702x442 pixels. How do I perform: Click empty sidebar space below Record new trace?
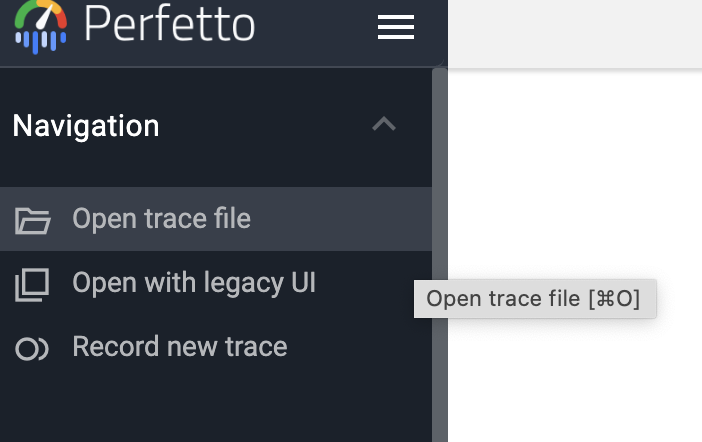point(200,405)
